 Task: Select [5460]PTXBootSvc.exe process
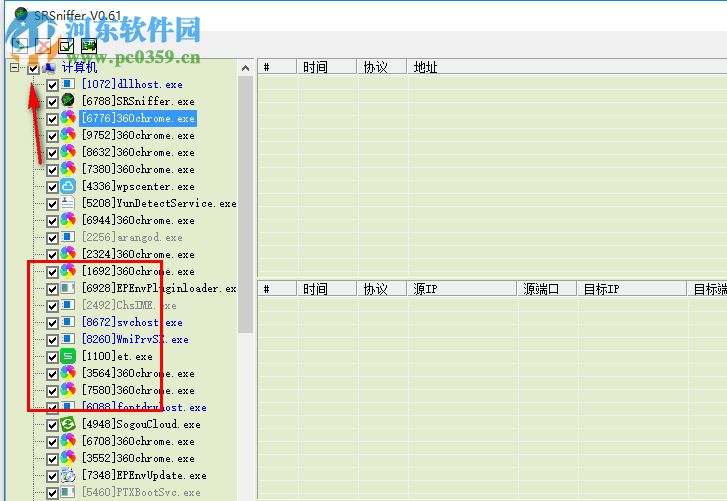click(x=141, y=492)
